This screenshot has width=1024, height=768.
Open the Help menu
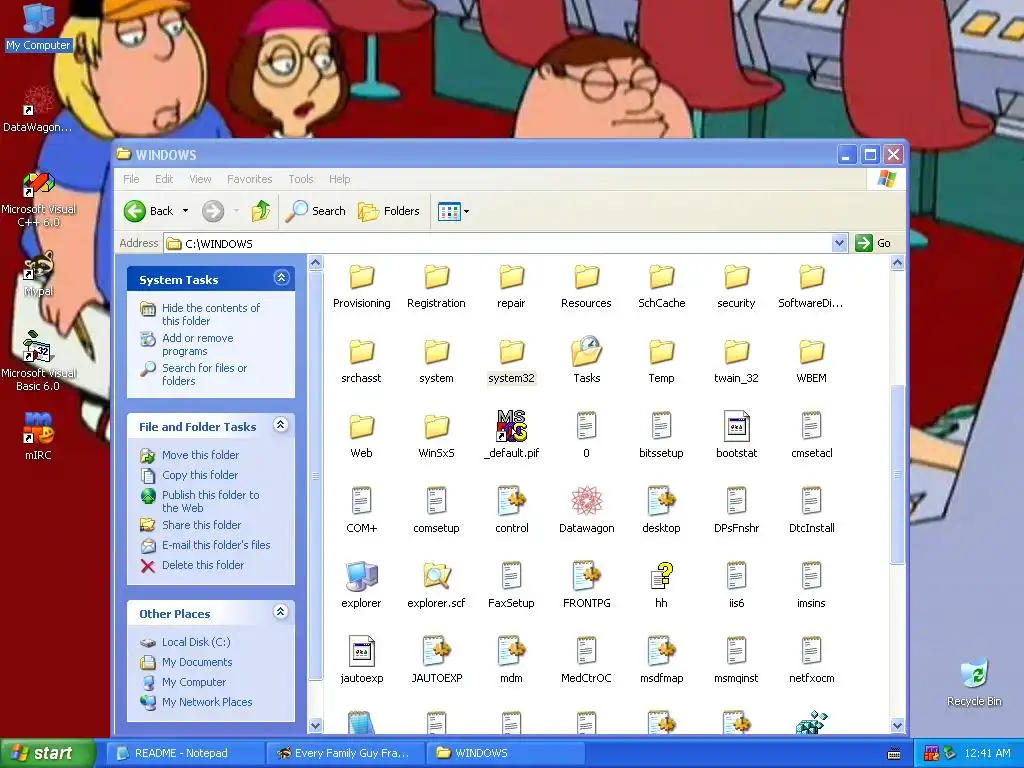[x=340, y=179]
